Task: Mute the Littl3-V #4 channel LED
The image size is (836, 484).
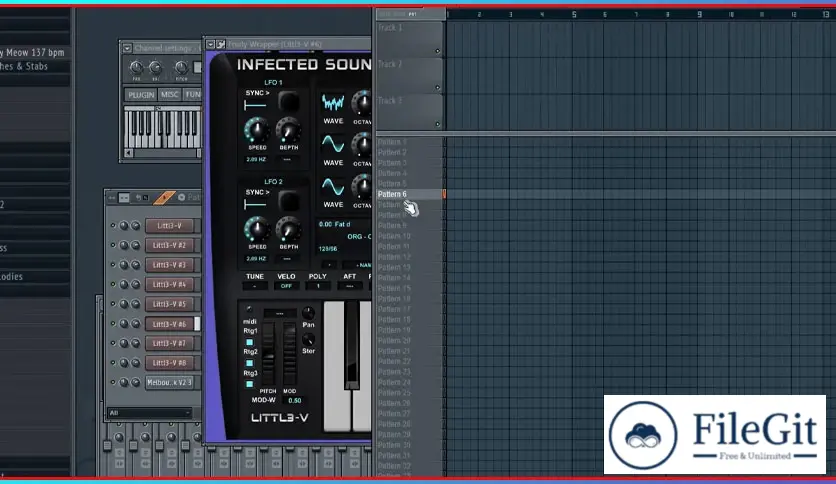Action: click(113, 284)
